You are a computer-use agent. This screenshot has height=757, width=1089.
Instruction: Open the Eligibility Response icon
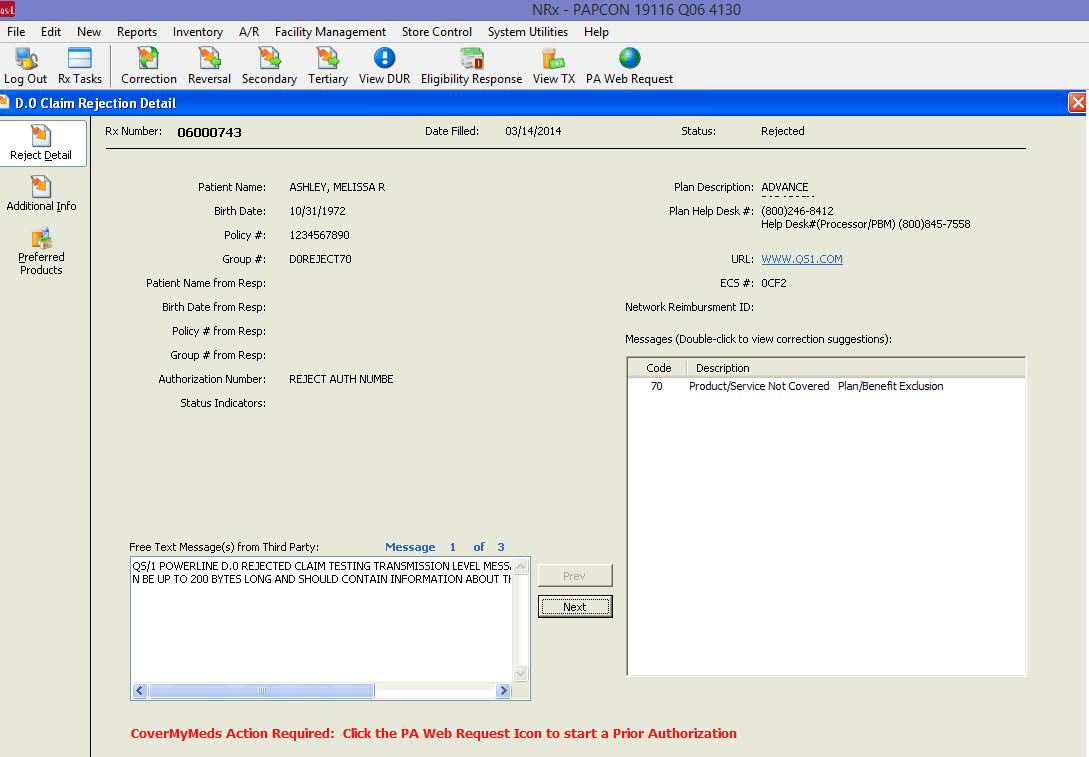pyautogui.click(x=471, y=66)
